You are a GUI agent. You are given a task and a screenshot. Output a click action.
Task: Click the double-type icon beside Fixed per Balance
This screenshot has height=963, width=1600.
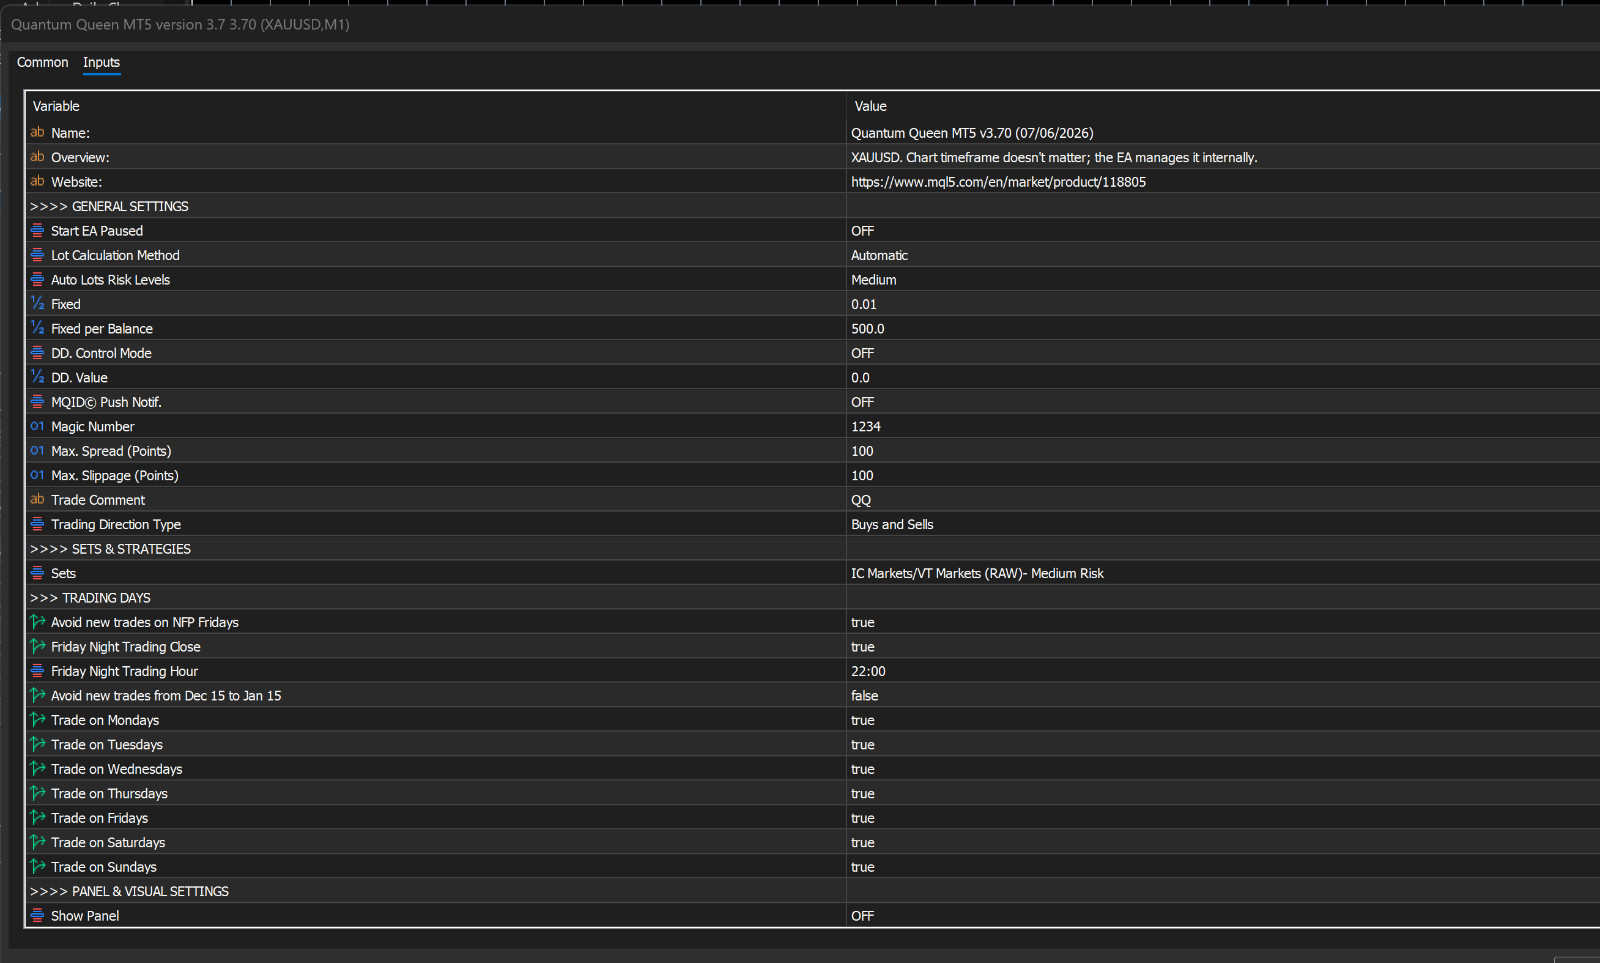tap(37, 328)
